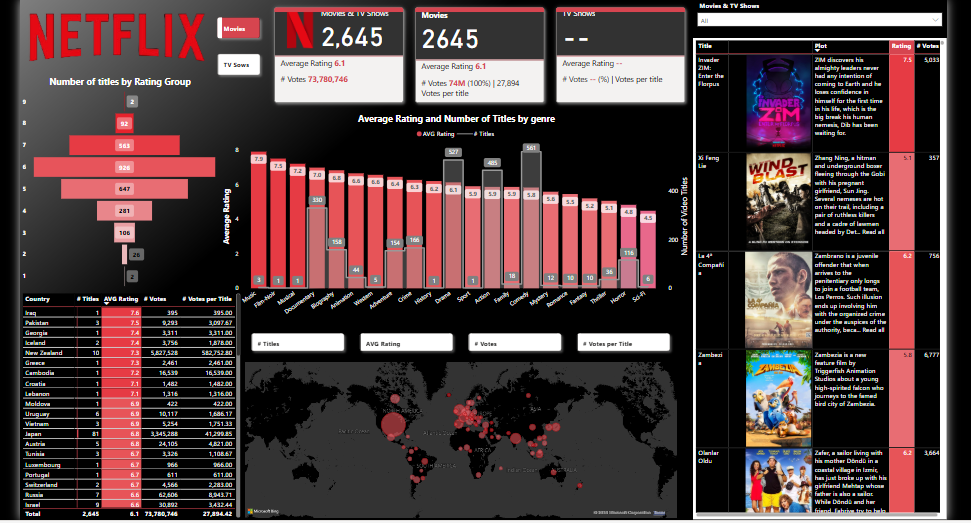Click the Xi Feng Lie title cell
Screen dimensions: 971x523
point(708,162)
